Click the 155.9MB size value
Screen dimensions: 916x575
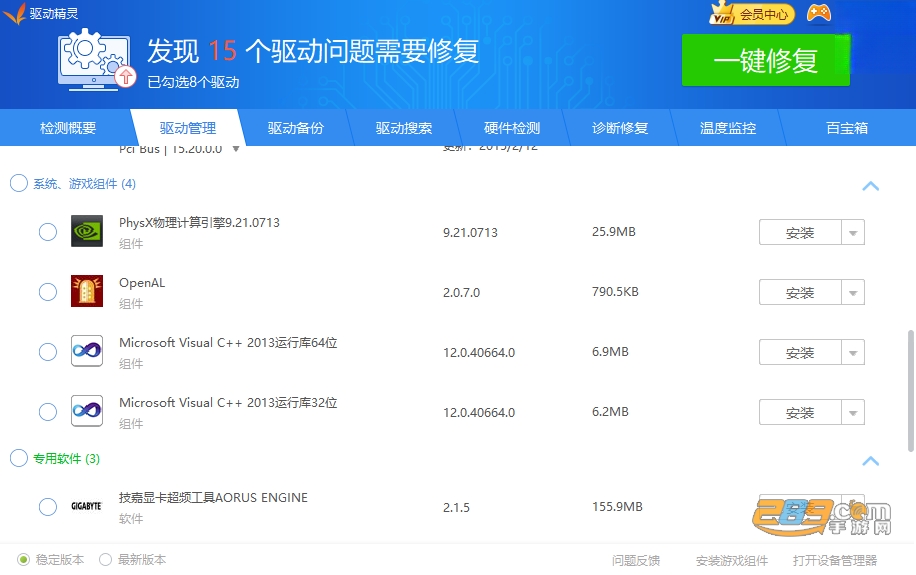617,507
